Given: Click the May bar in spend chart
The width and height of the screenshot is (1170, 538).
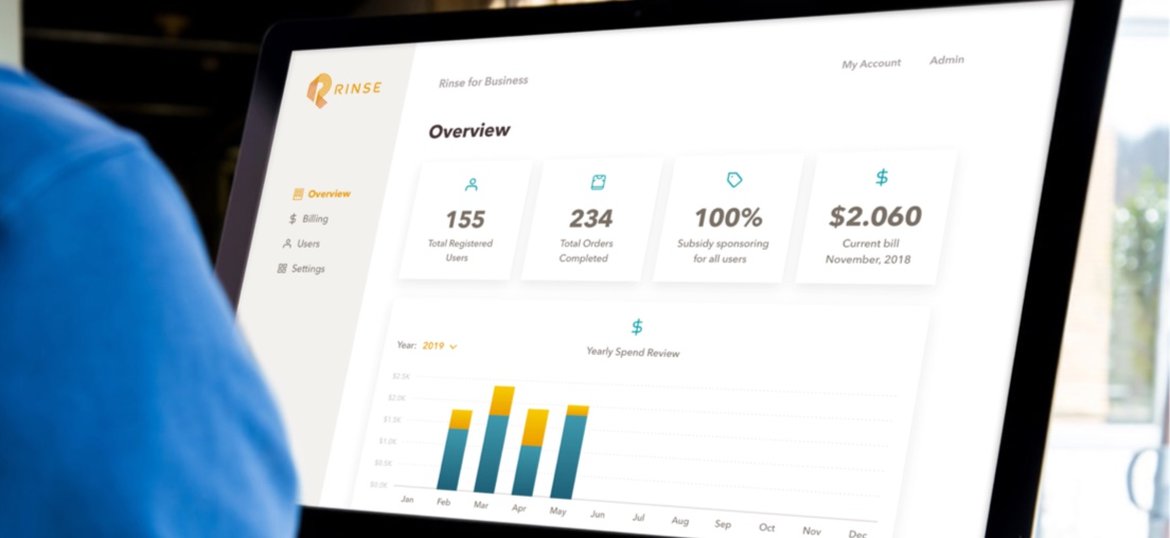Looking at the screenshot, I should [x=569, y=452].
